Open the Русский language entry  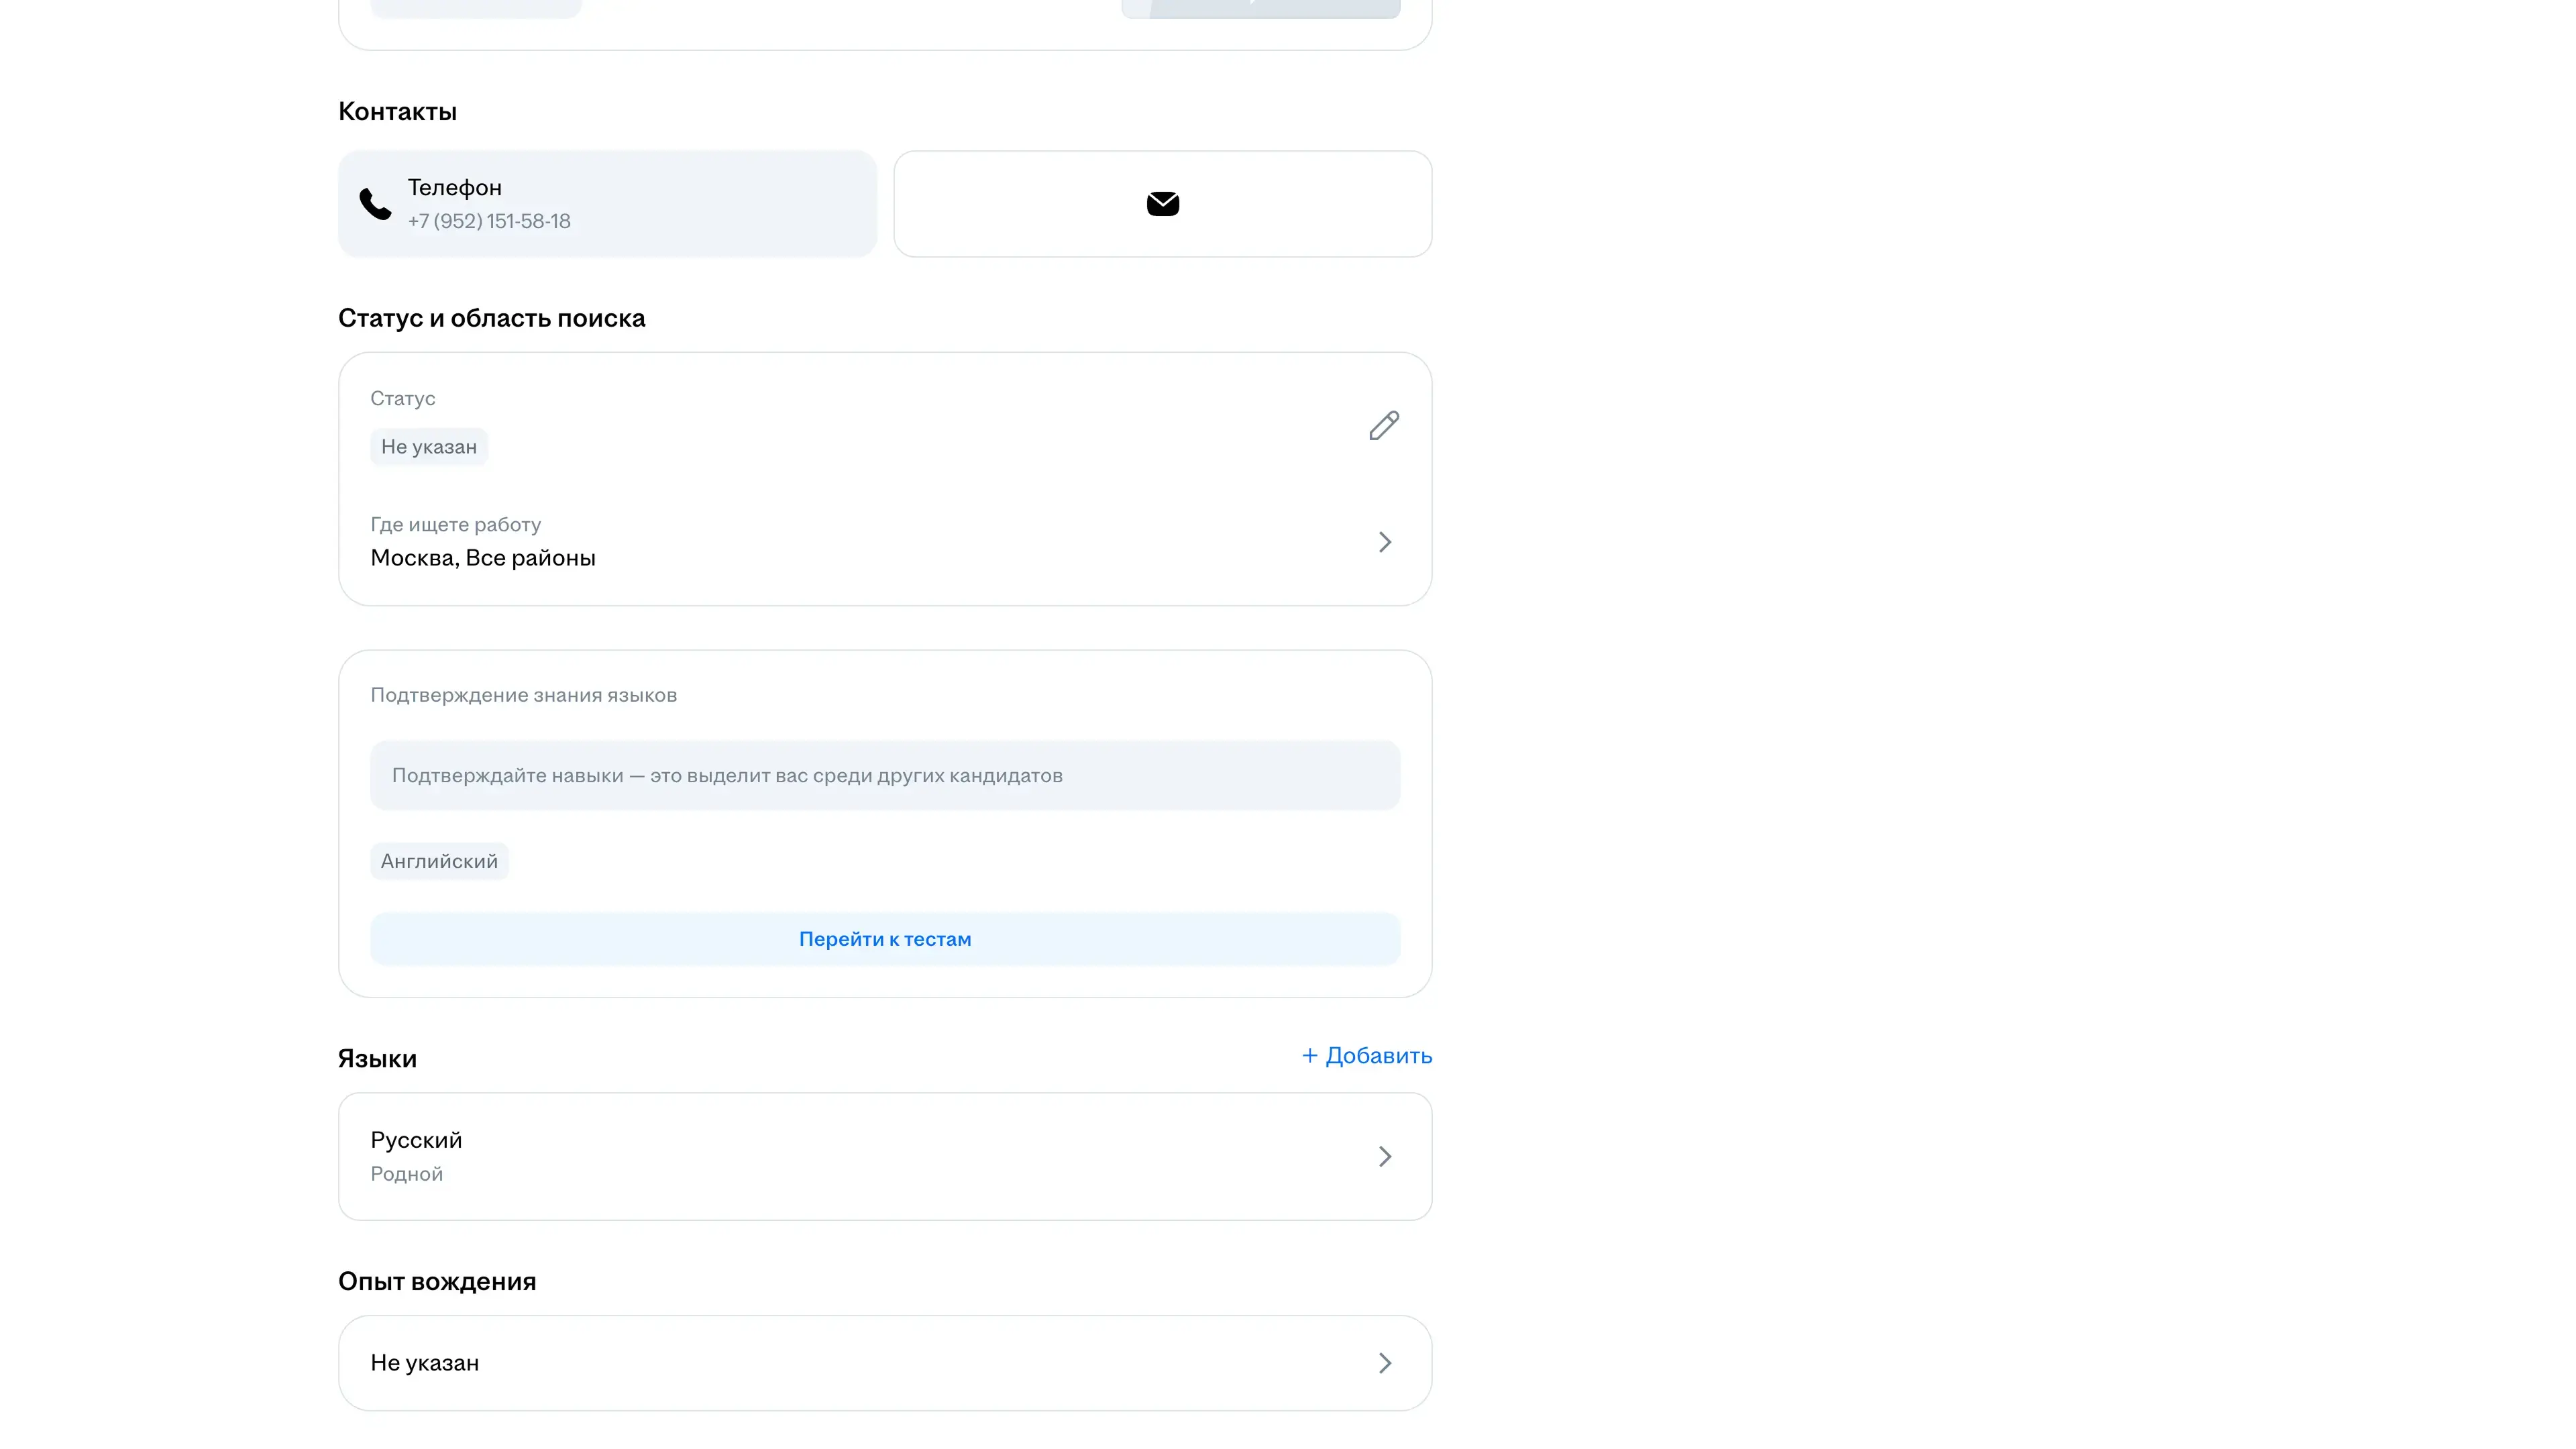click(416, 1140)
